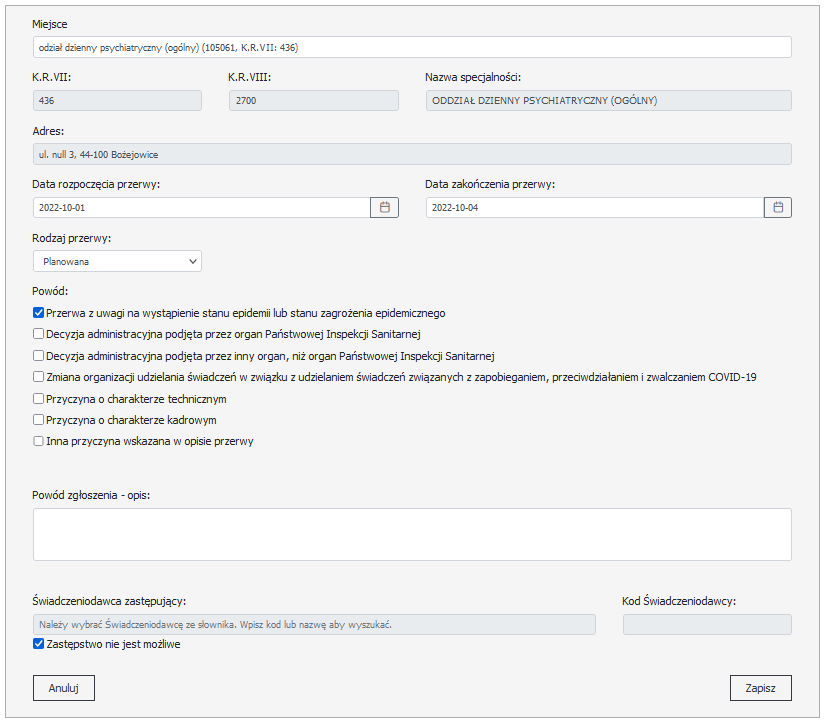Click the break start date input field
The width and height of the screenshot is (824, 724).
[201, 207]
